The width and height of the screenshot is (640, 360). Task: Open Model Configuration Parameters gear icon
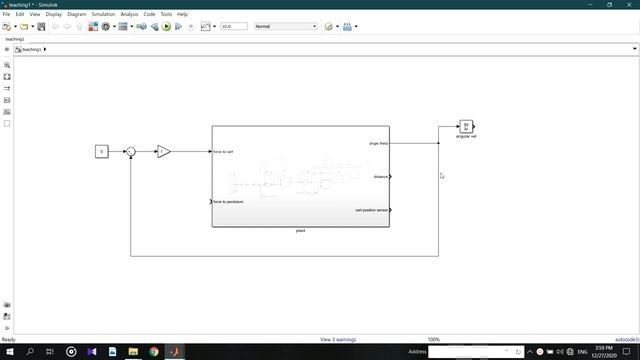point(106,27)
